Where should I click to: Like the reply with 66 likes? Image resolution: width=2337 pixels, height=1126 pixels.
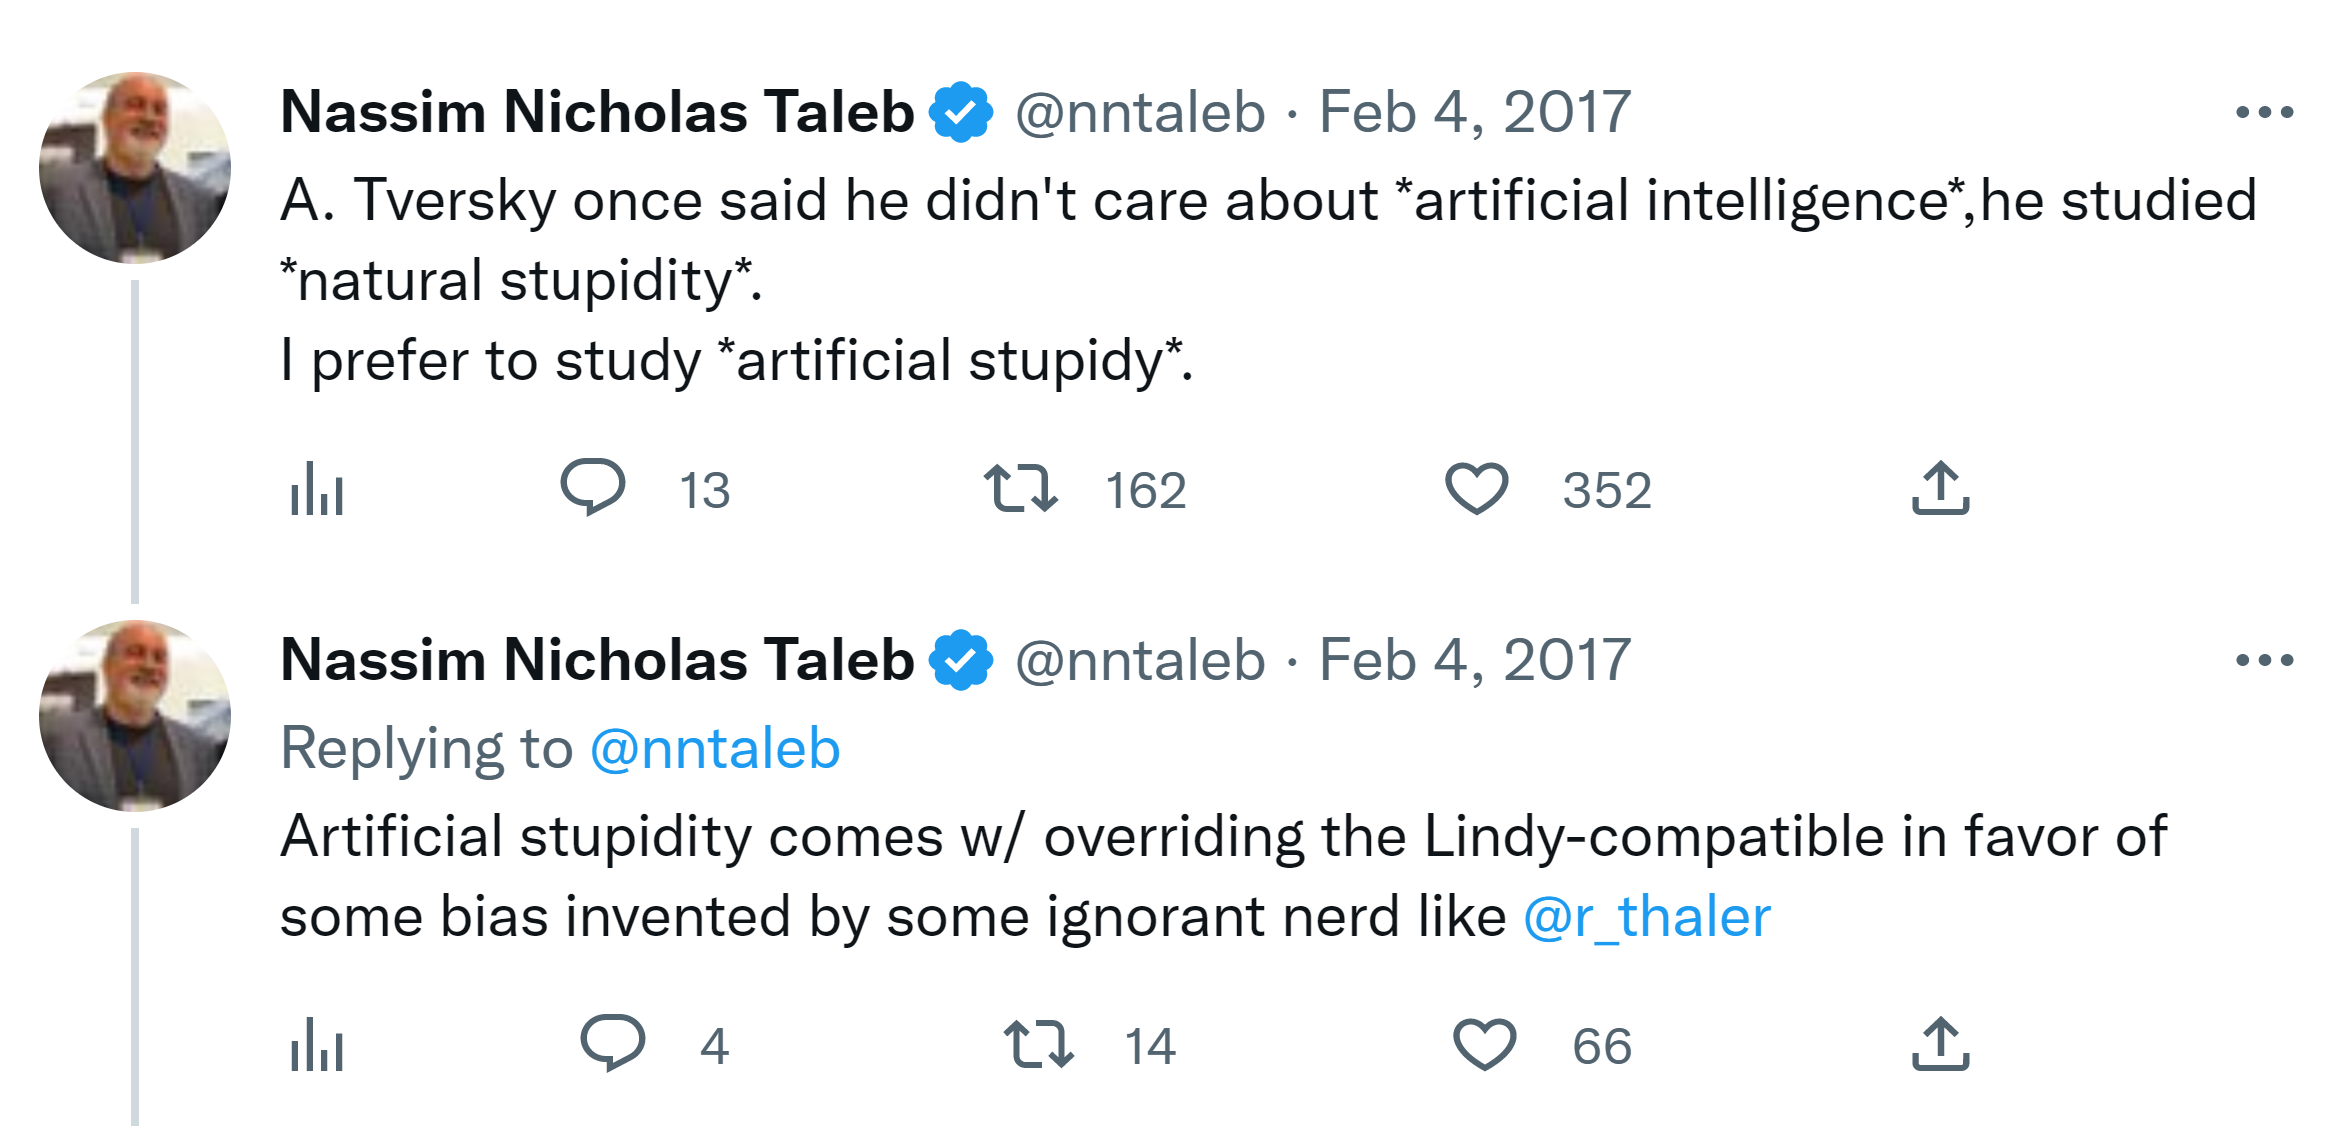[x=1484, y=1044]
